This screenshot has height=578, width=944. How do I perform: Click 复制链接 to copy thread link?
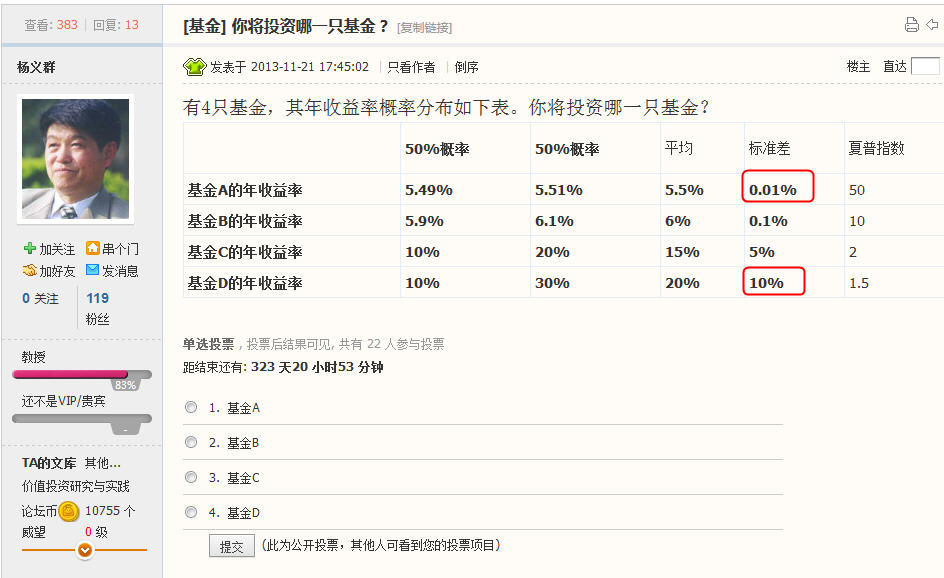(425, 28)
